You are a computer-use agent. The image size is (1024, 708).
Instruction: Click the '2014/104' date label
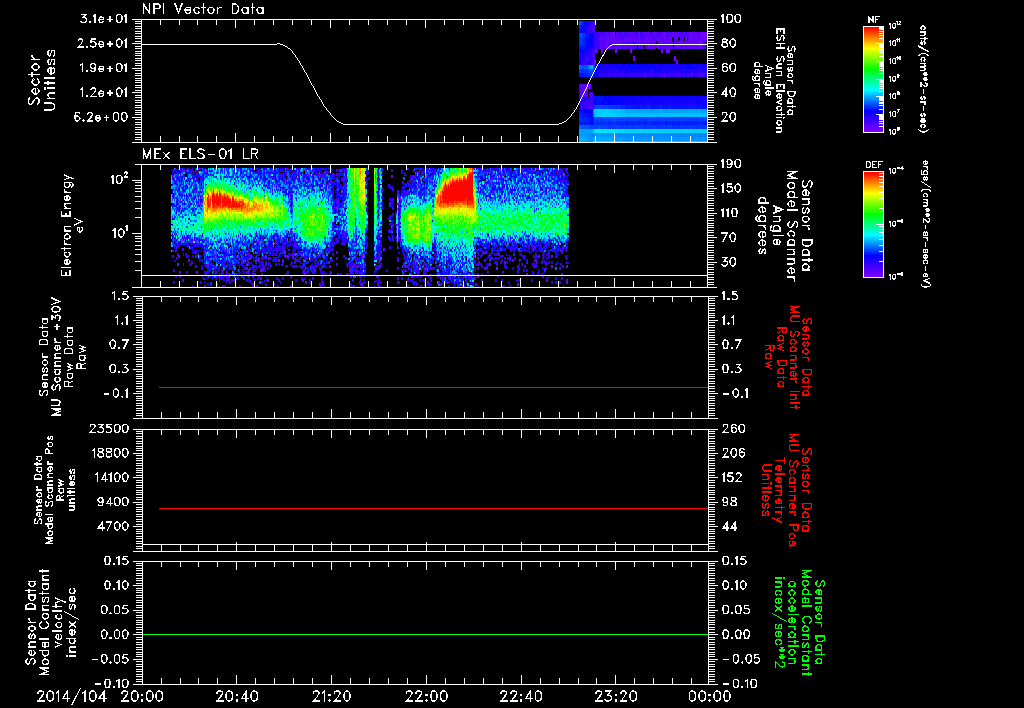pyautogui.click(x=71, y=696)
